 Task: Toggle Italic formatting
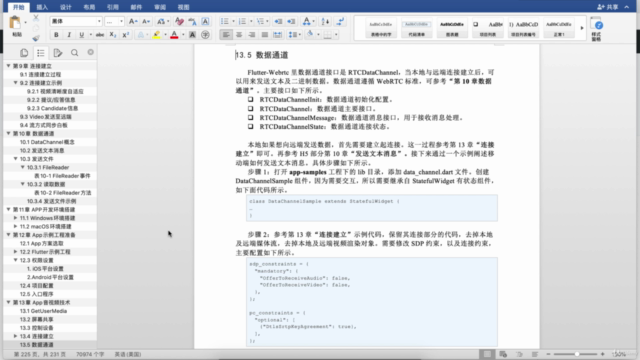tap(69, 35)
